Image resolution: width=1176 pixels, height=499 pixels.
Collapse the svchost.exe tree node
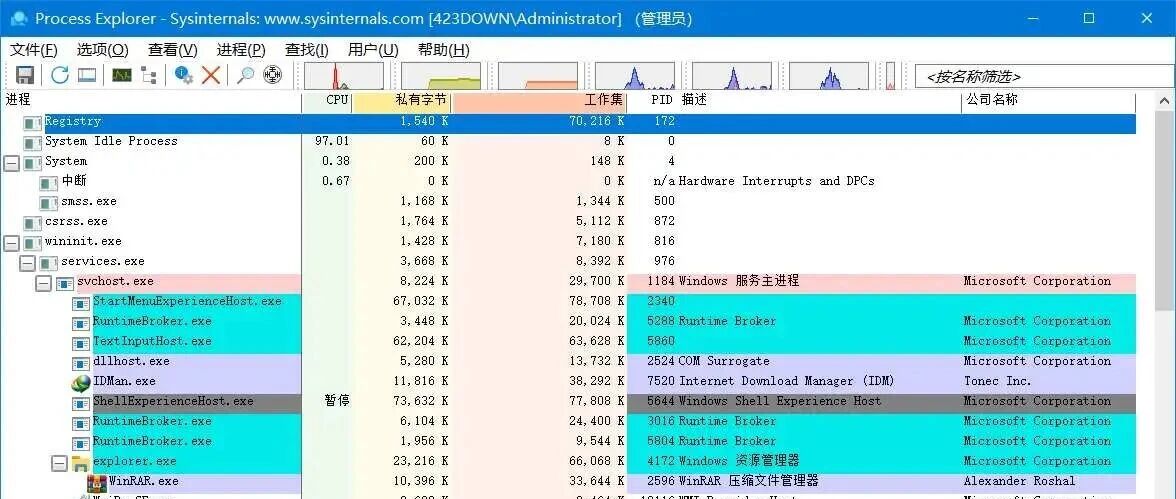[44, 283]
